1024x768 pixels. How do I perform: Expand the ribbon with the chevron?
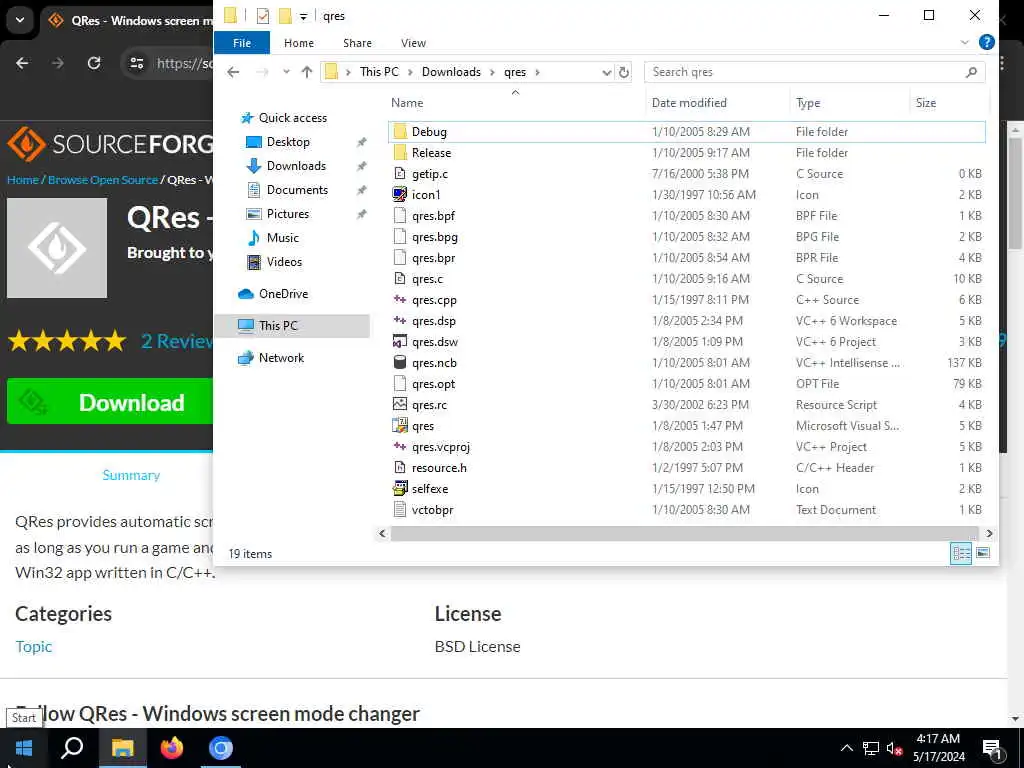tap(965, 42)
